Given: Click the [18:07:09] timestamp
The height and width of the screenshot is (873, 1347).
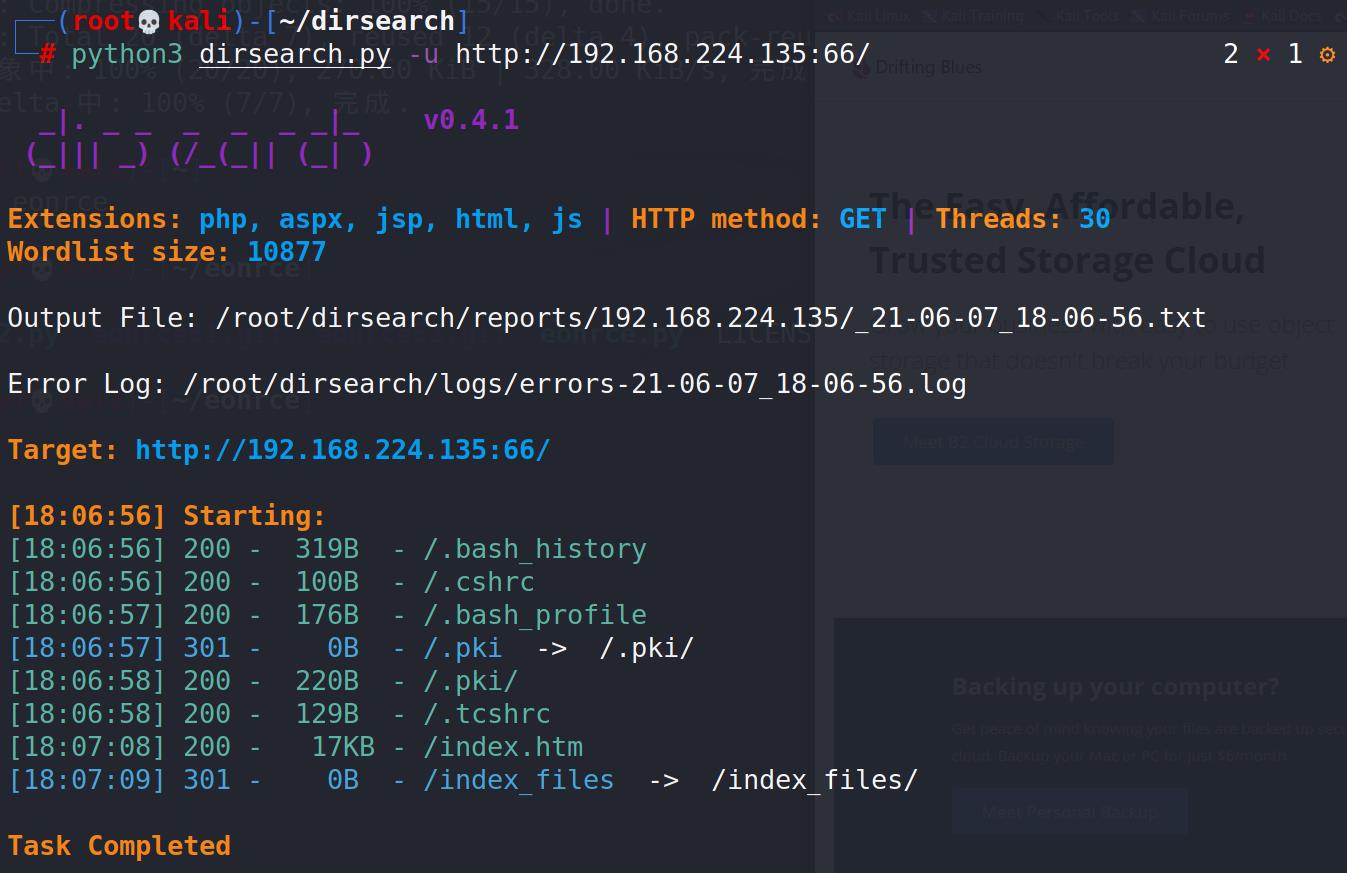Looking at the screenshot, I should (x=87, y=780).
